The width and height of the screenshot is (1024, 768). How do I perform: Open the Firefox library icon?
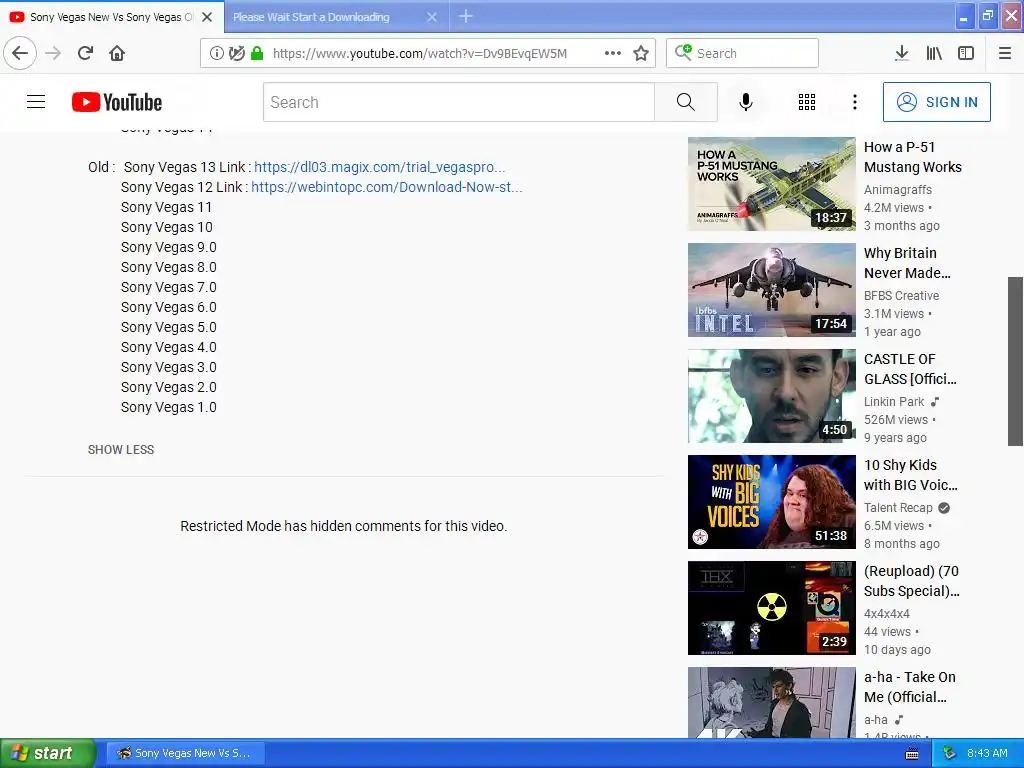[934, 53]
